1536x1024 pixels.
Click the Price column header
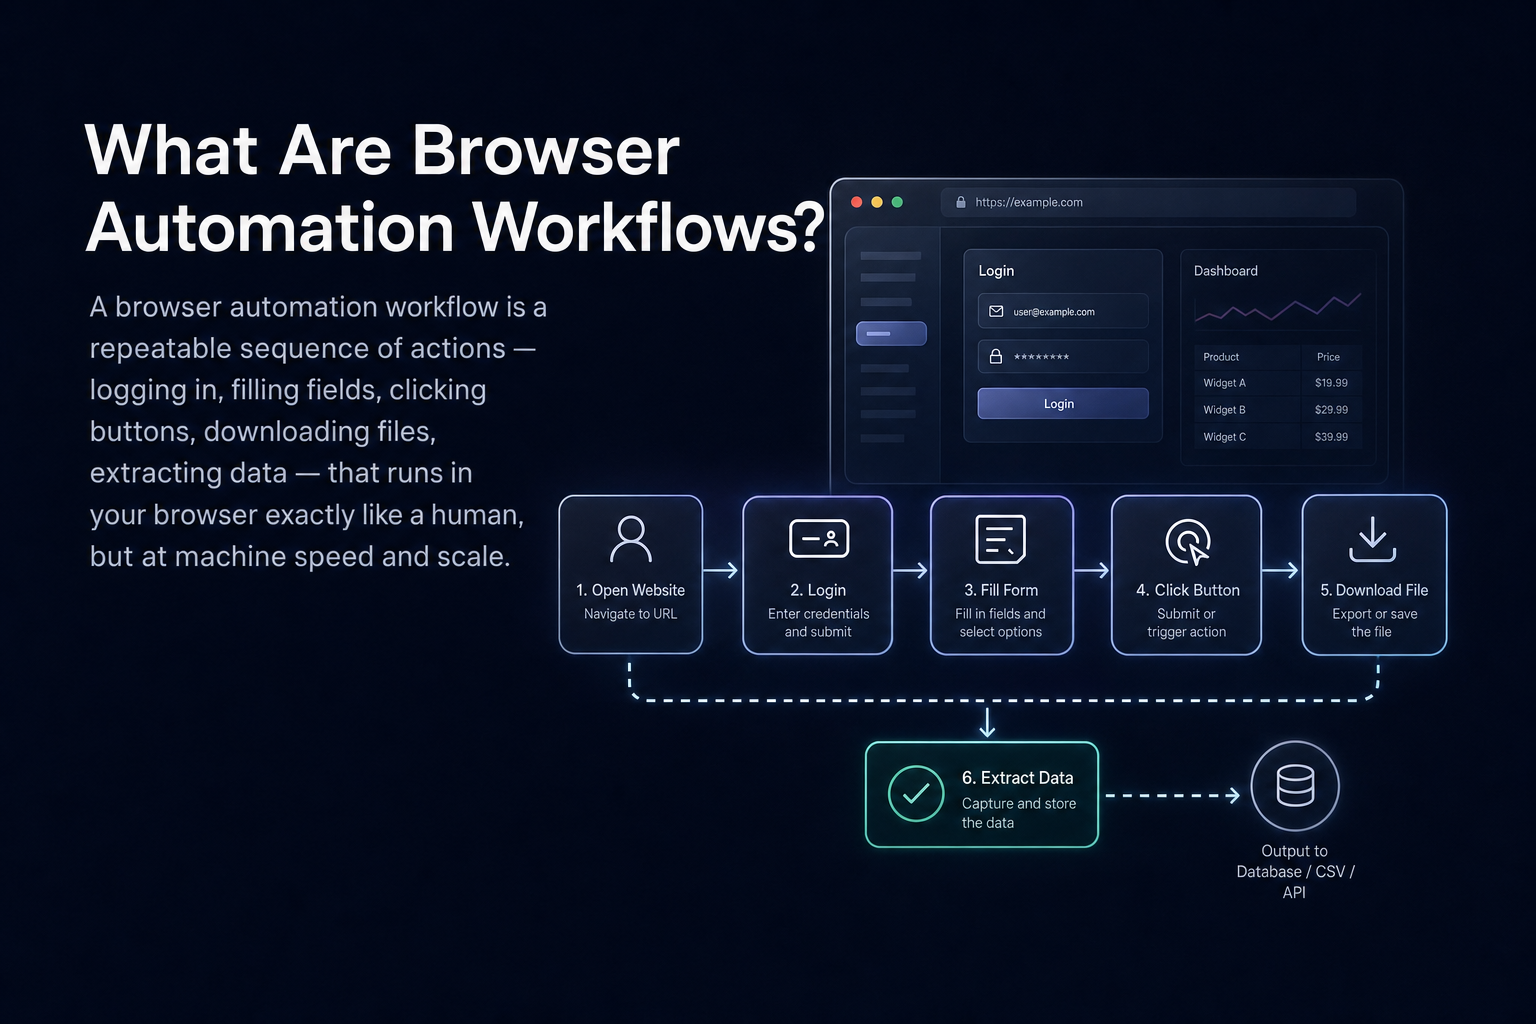tap(1328, 357)
